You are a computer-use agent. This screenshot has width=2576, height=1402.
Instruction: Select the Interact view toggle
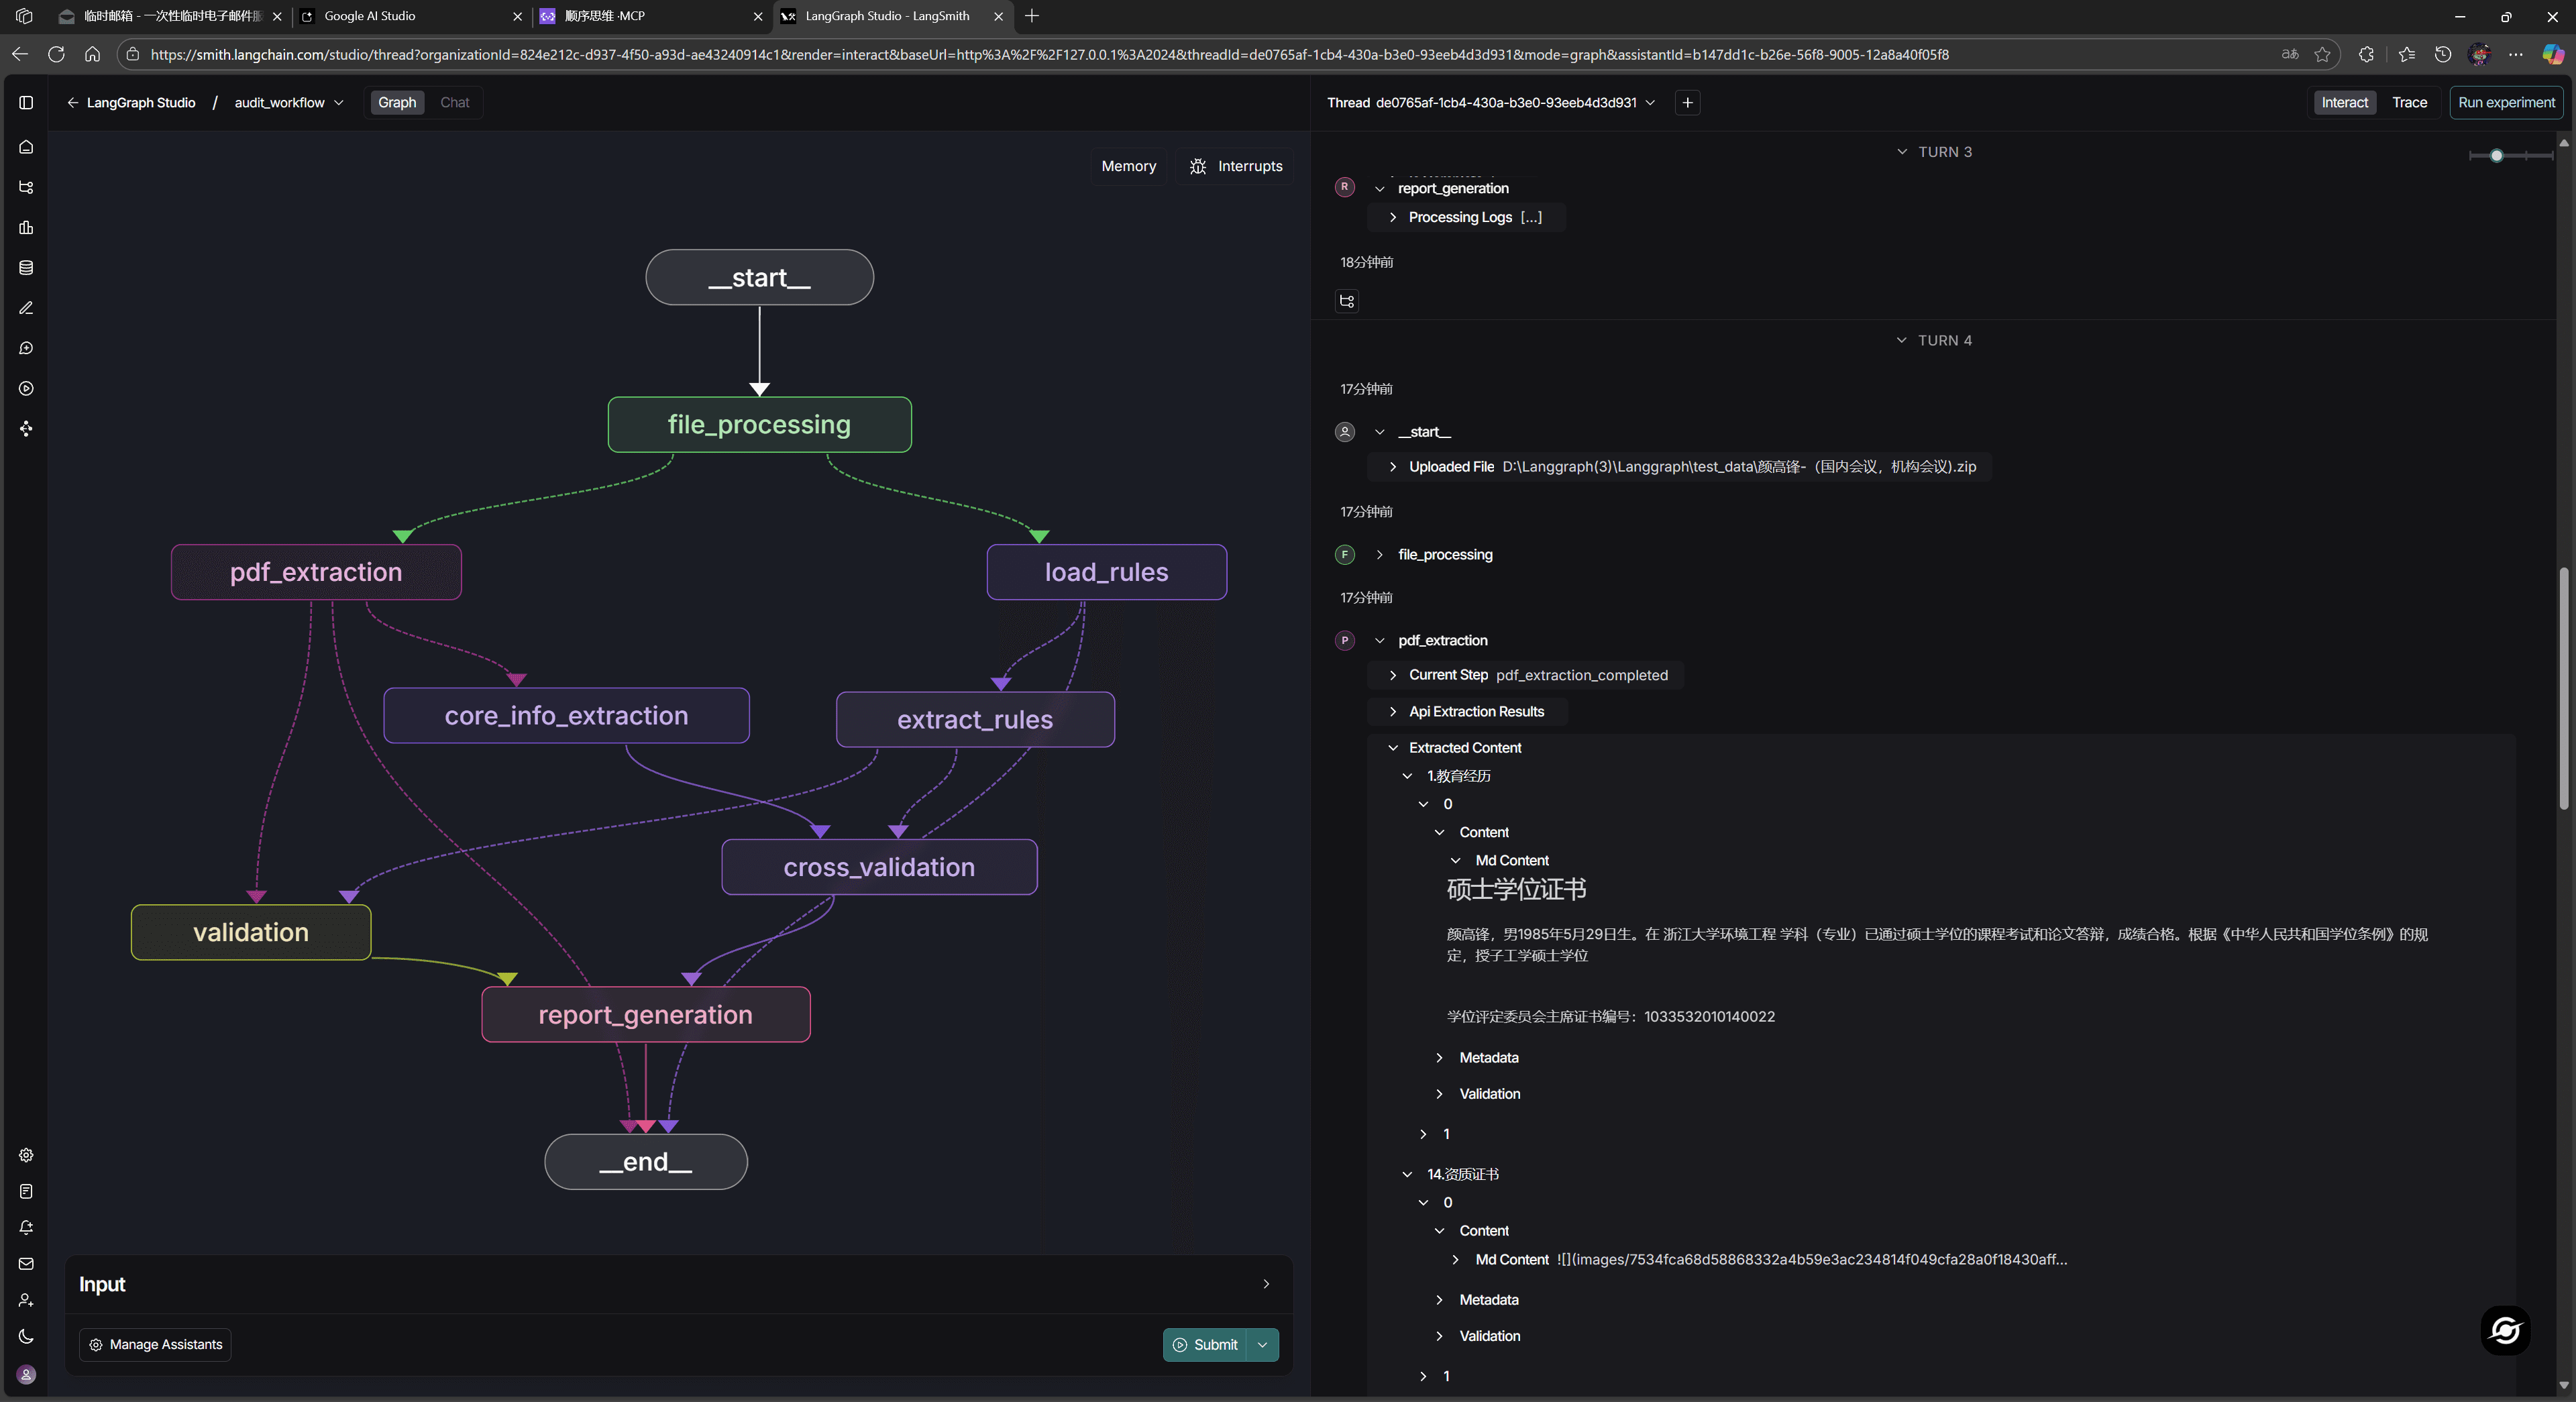tap(2344, 102)
